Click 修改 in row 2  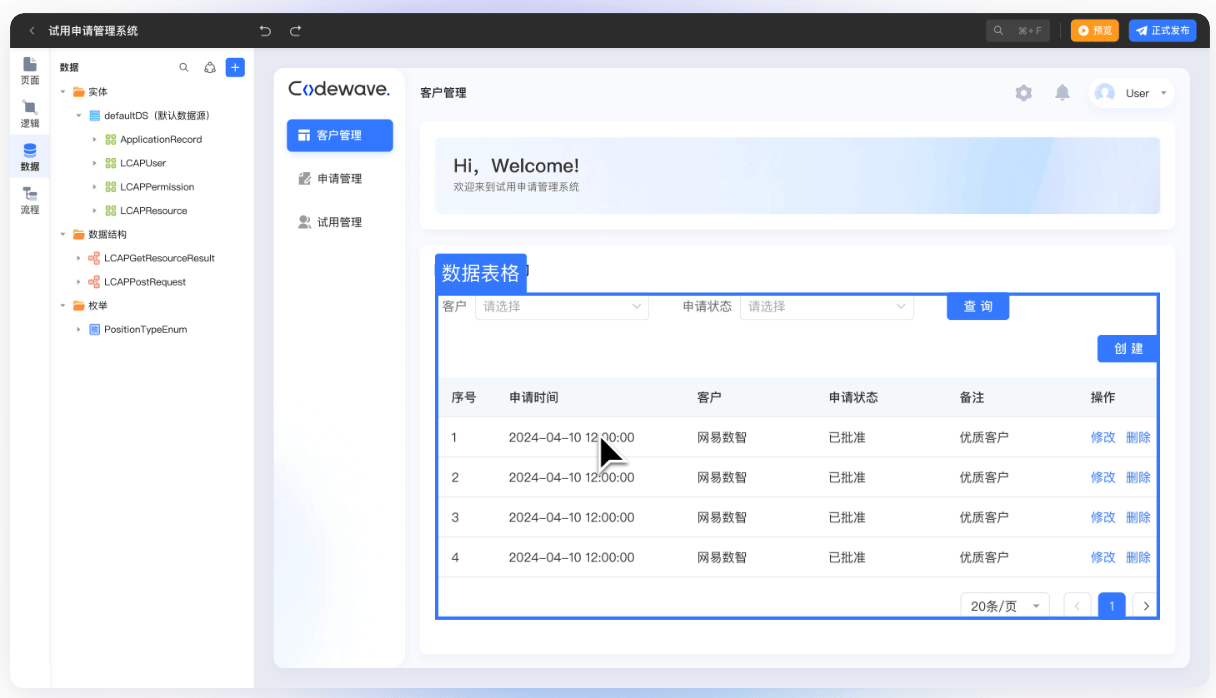[x=1103, y=478]
